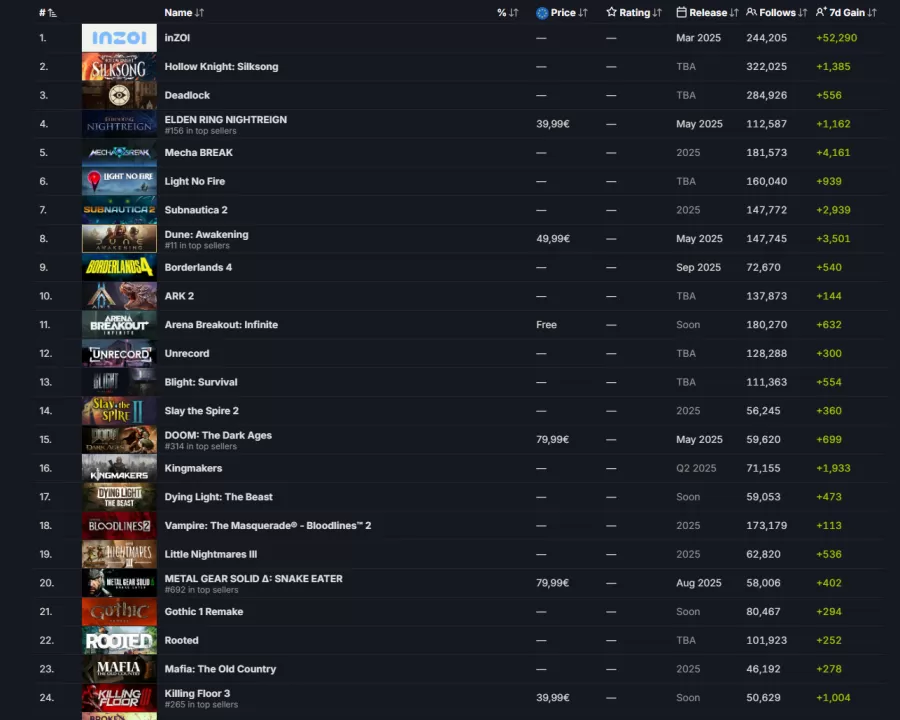
Task: Open Blight: Survival title link
Action: click(200, 382)
